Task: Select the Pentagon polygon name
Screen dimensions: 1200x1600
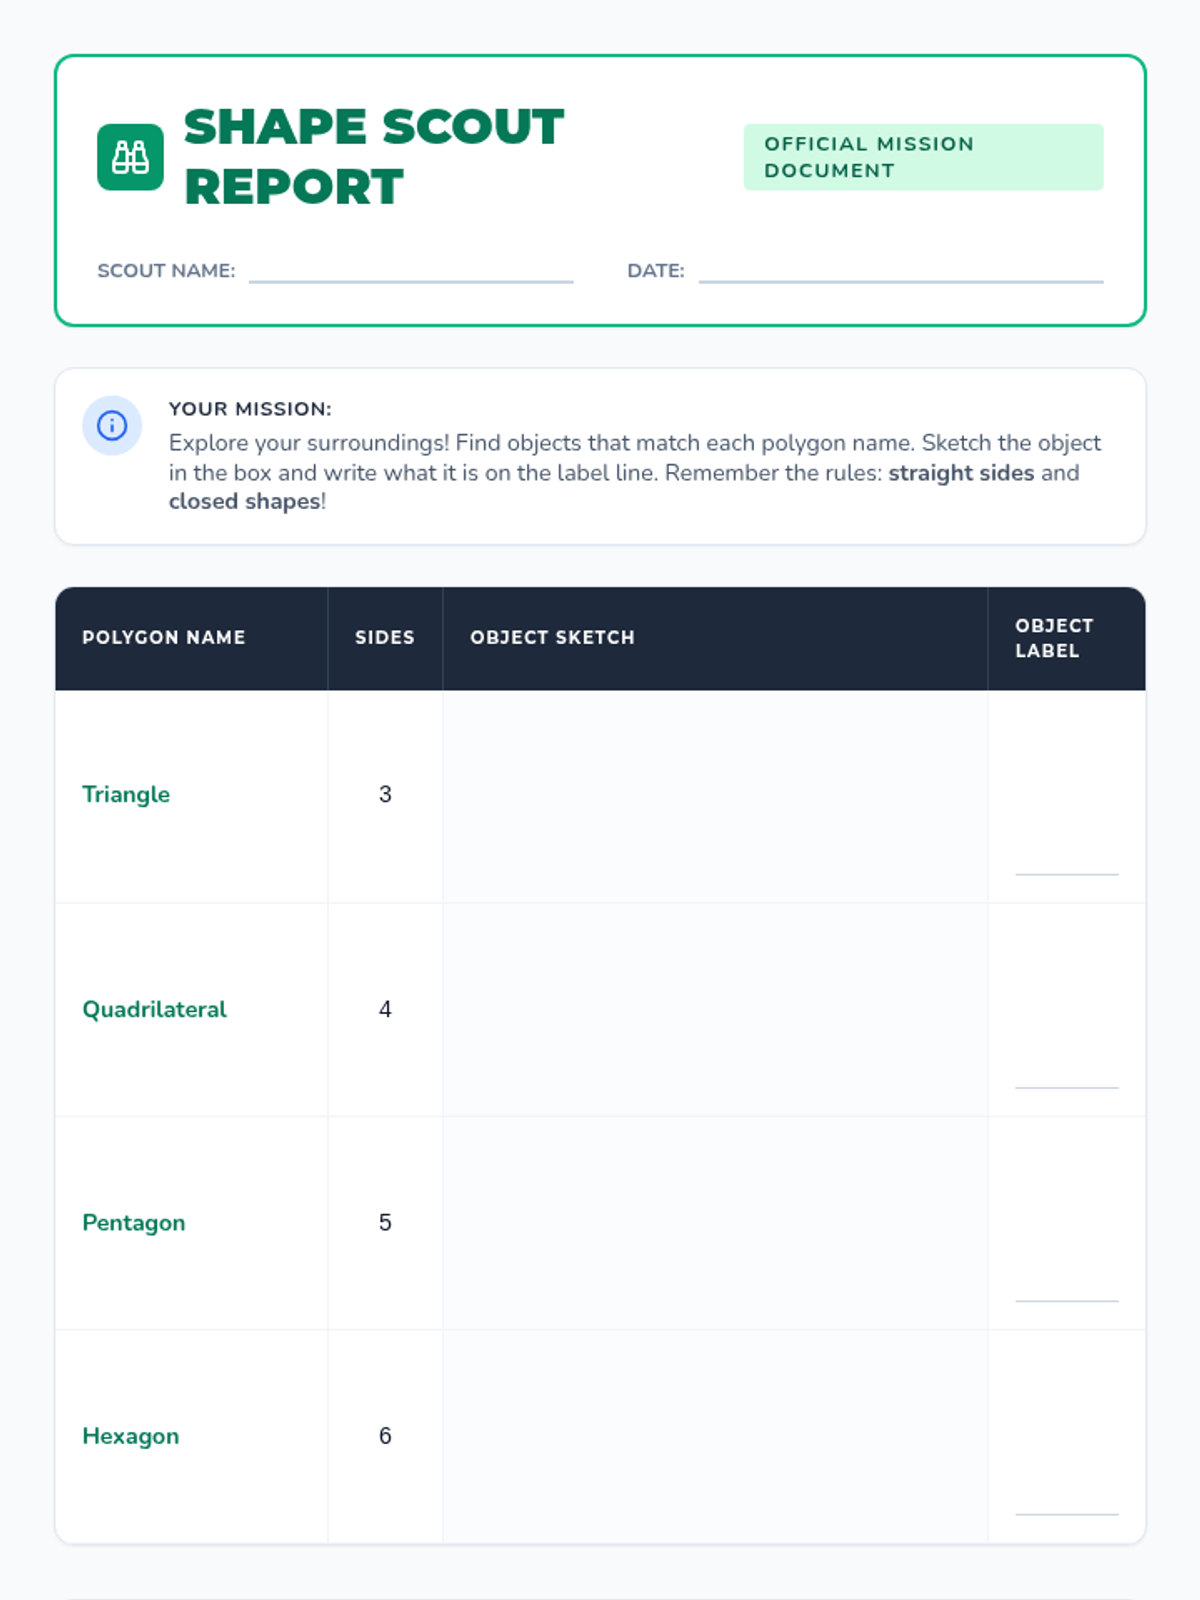Action: point(134,1223)
